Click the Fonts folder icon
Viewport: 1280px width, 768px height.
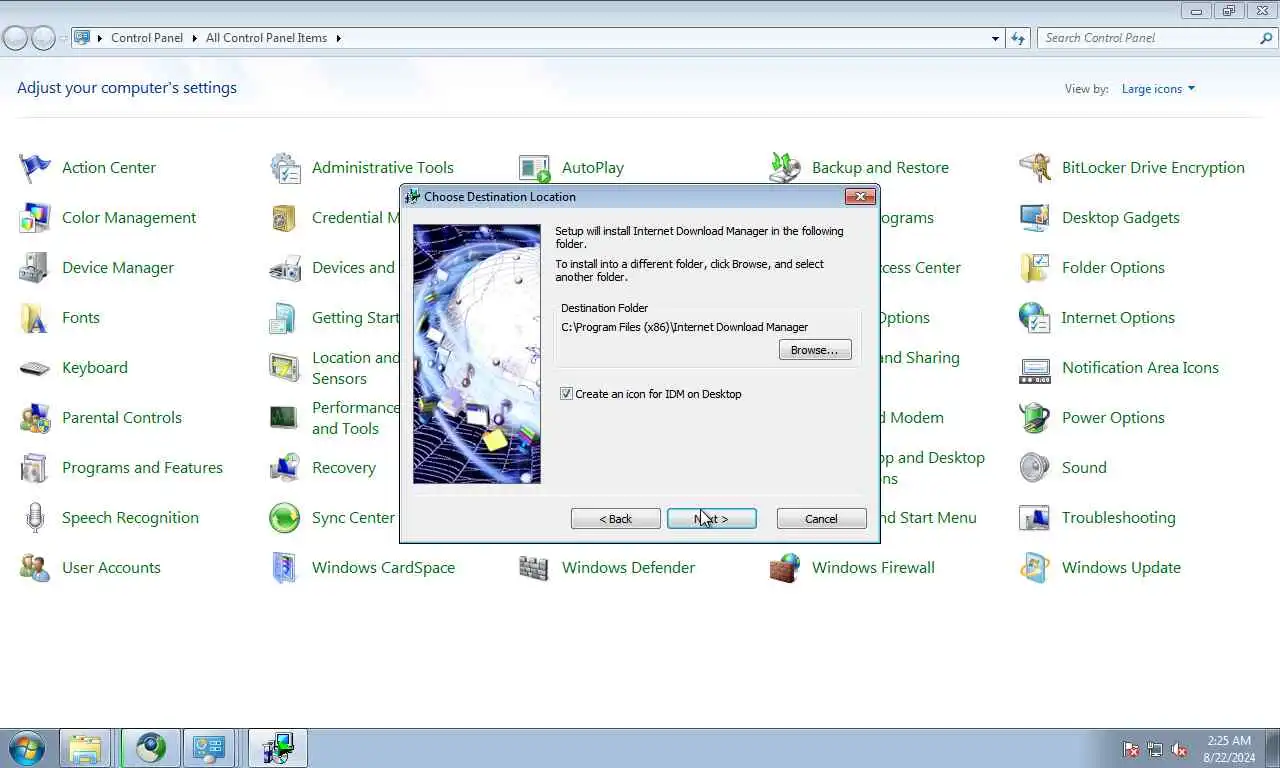[x=35, y=318]
